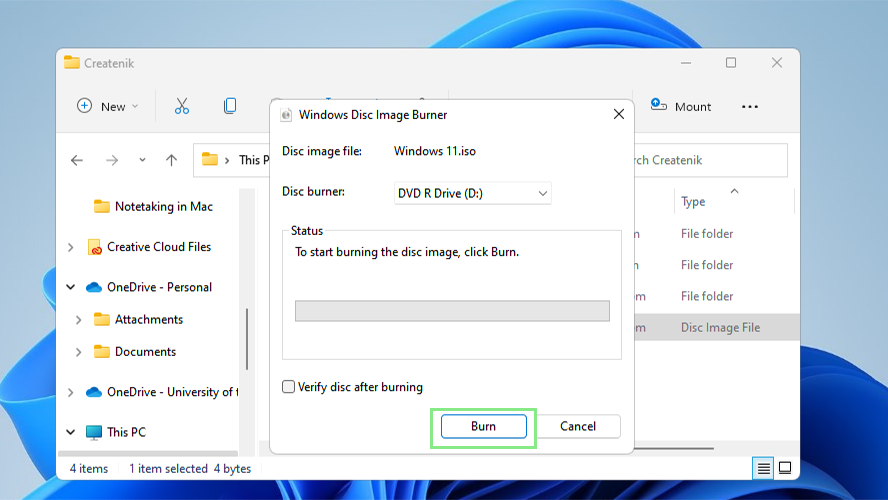Switch to details view icon

[x=763, y=468]
